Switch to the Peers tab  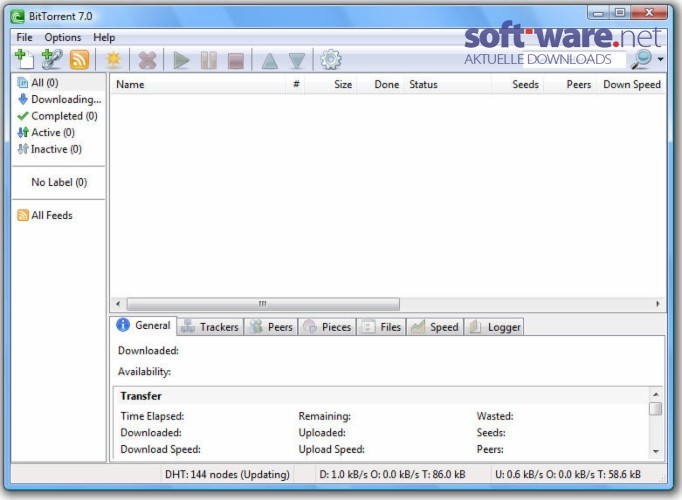(271, 327)
